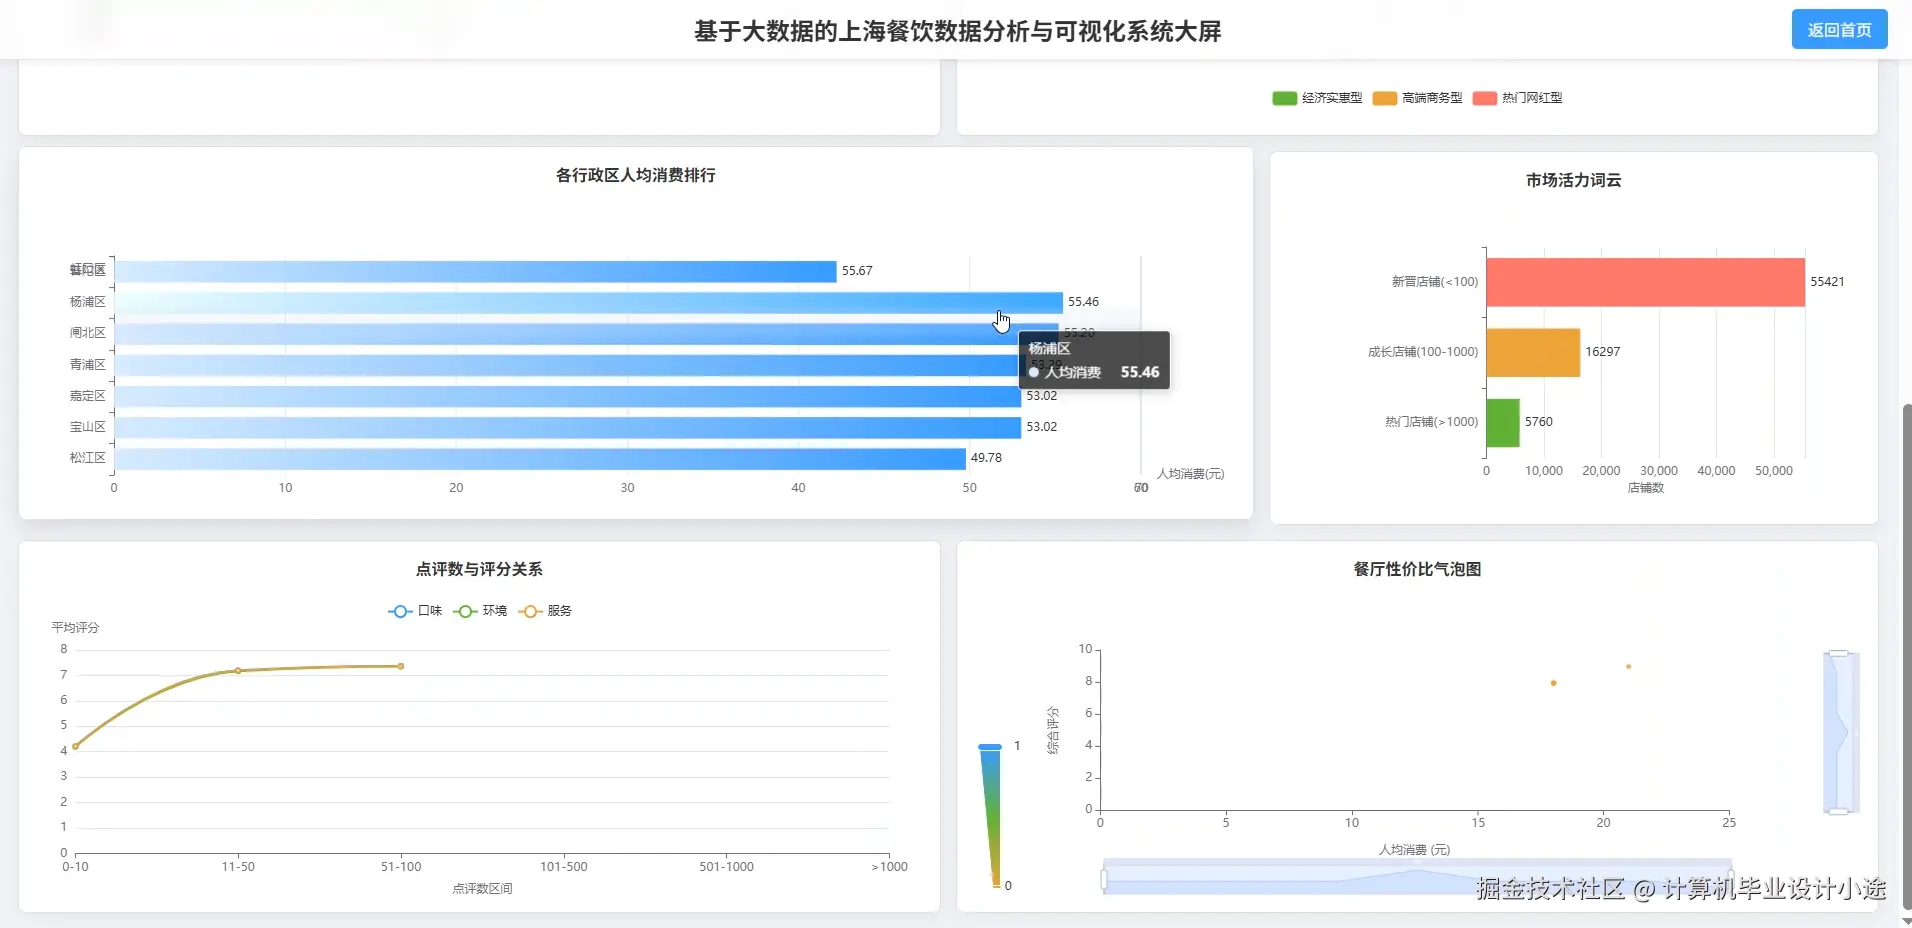Hide the 口味 series in the line chart legend
The image size is (1912, 928).
[x=415, y=611]
